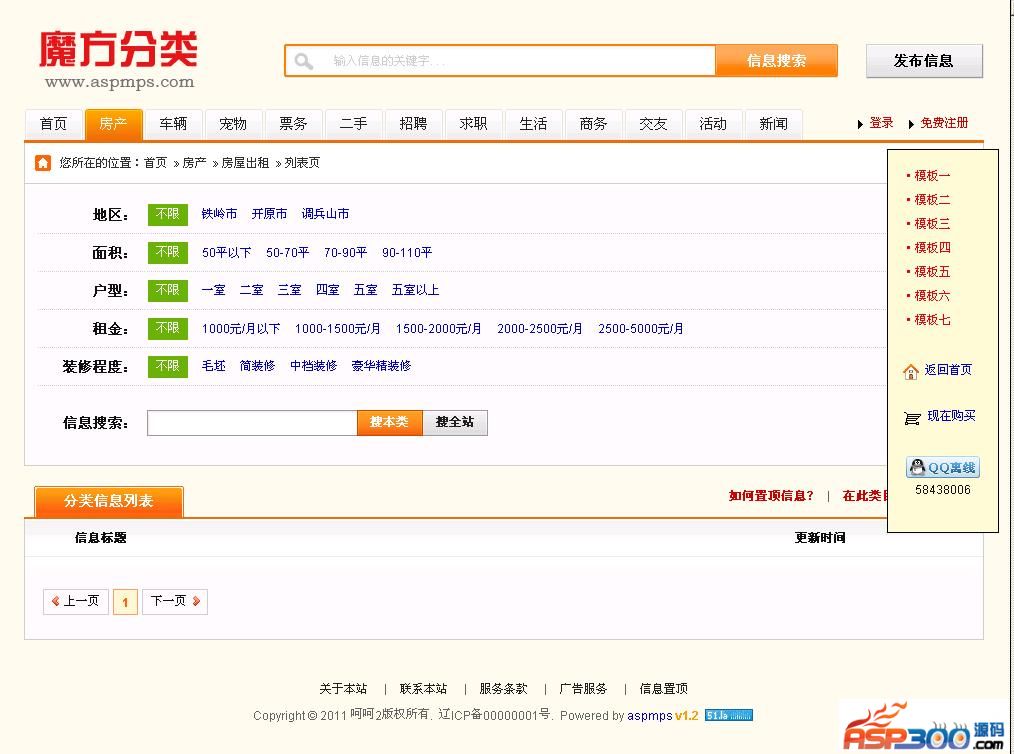1014x754 pixels.
Task: Open the 求职 tab
Action: click(x=473, y=124)
